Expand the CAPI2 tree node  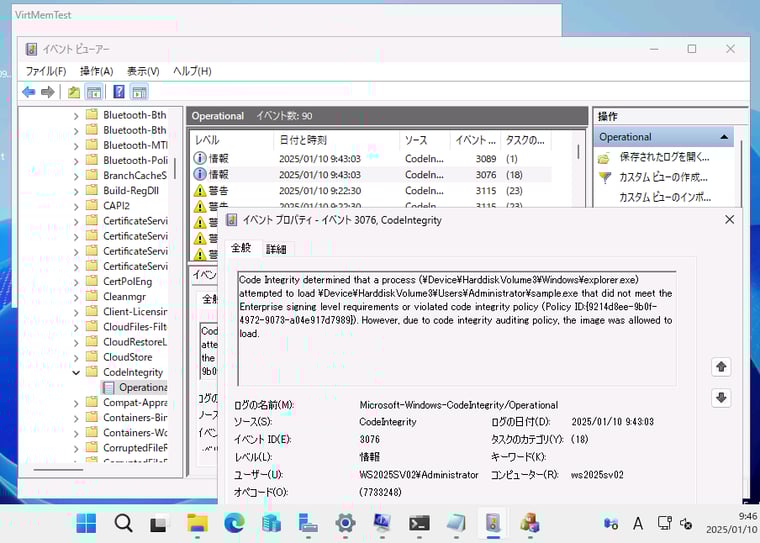76,206
